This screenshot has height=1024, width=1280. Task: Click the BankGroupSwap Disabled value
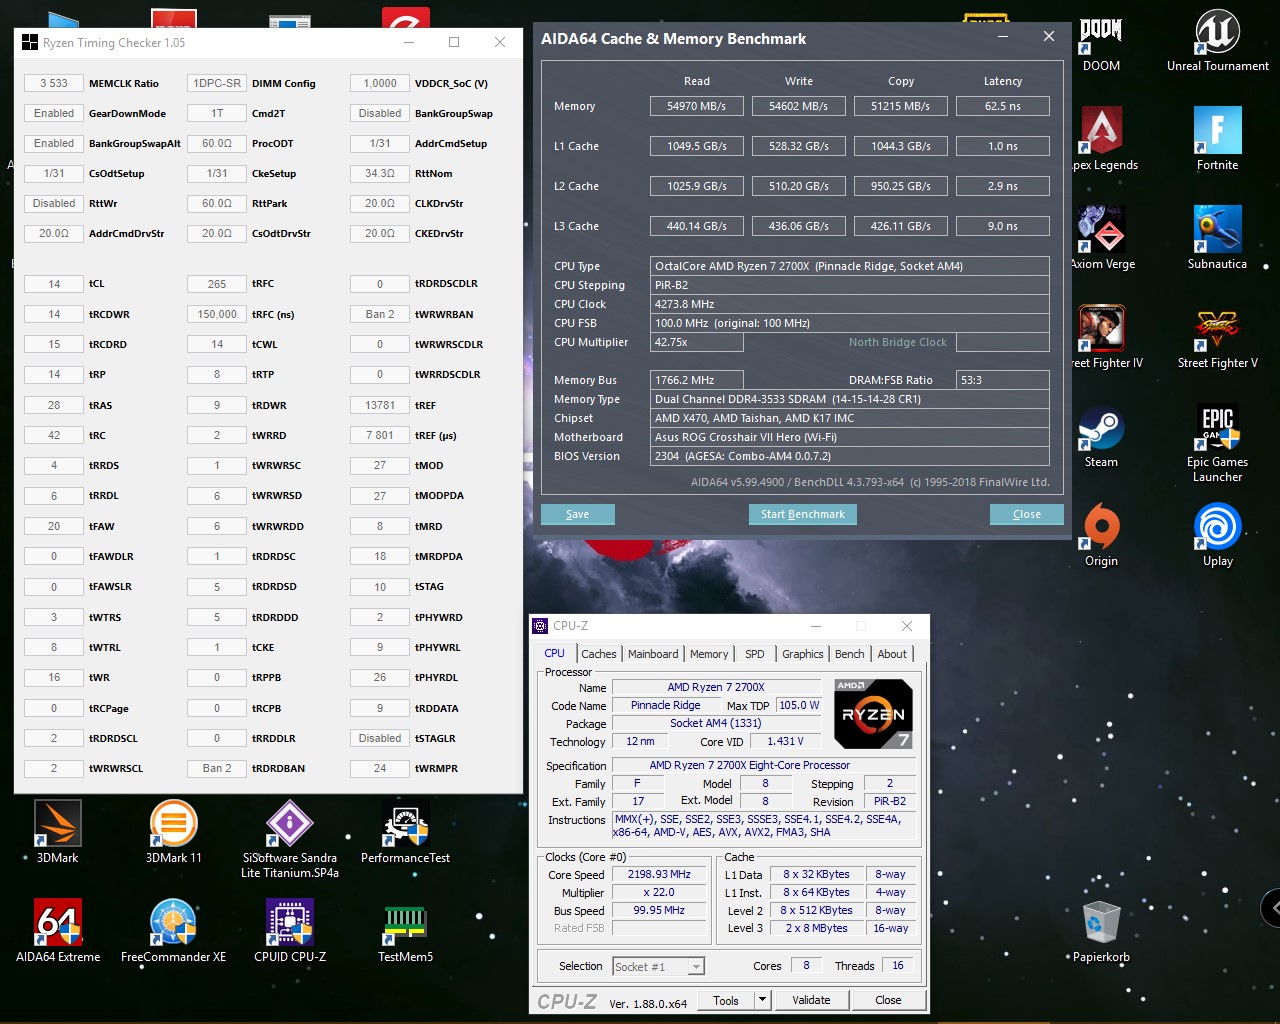coord(380,113)
